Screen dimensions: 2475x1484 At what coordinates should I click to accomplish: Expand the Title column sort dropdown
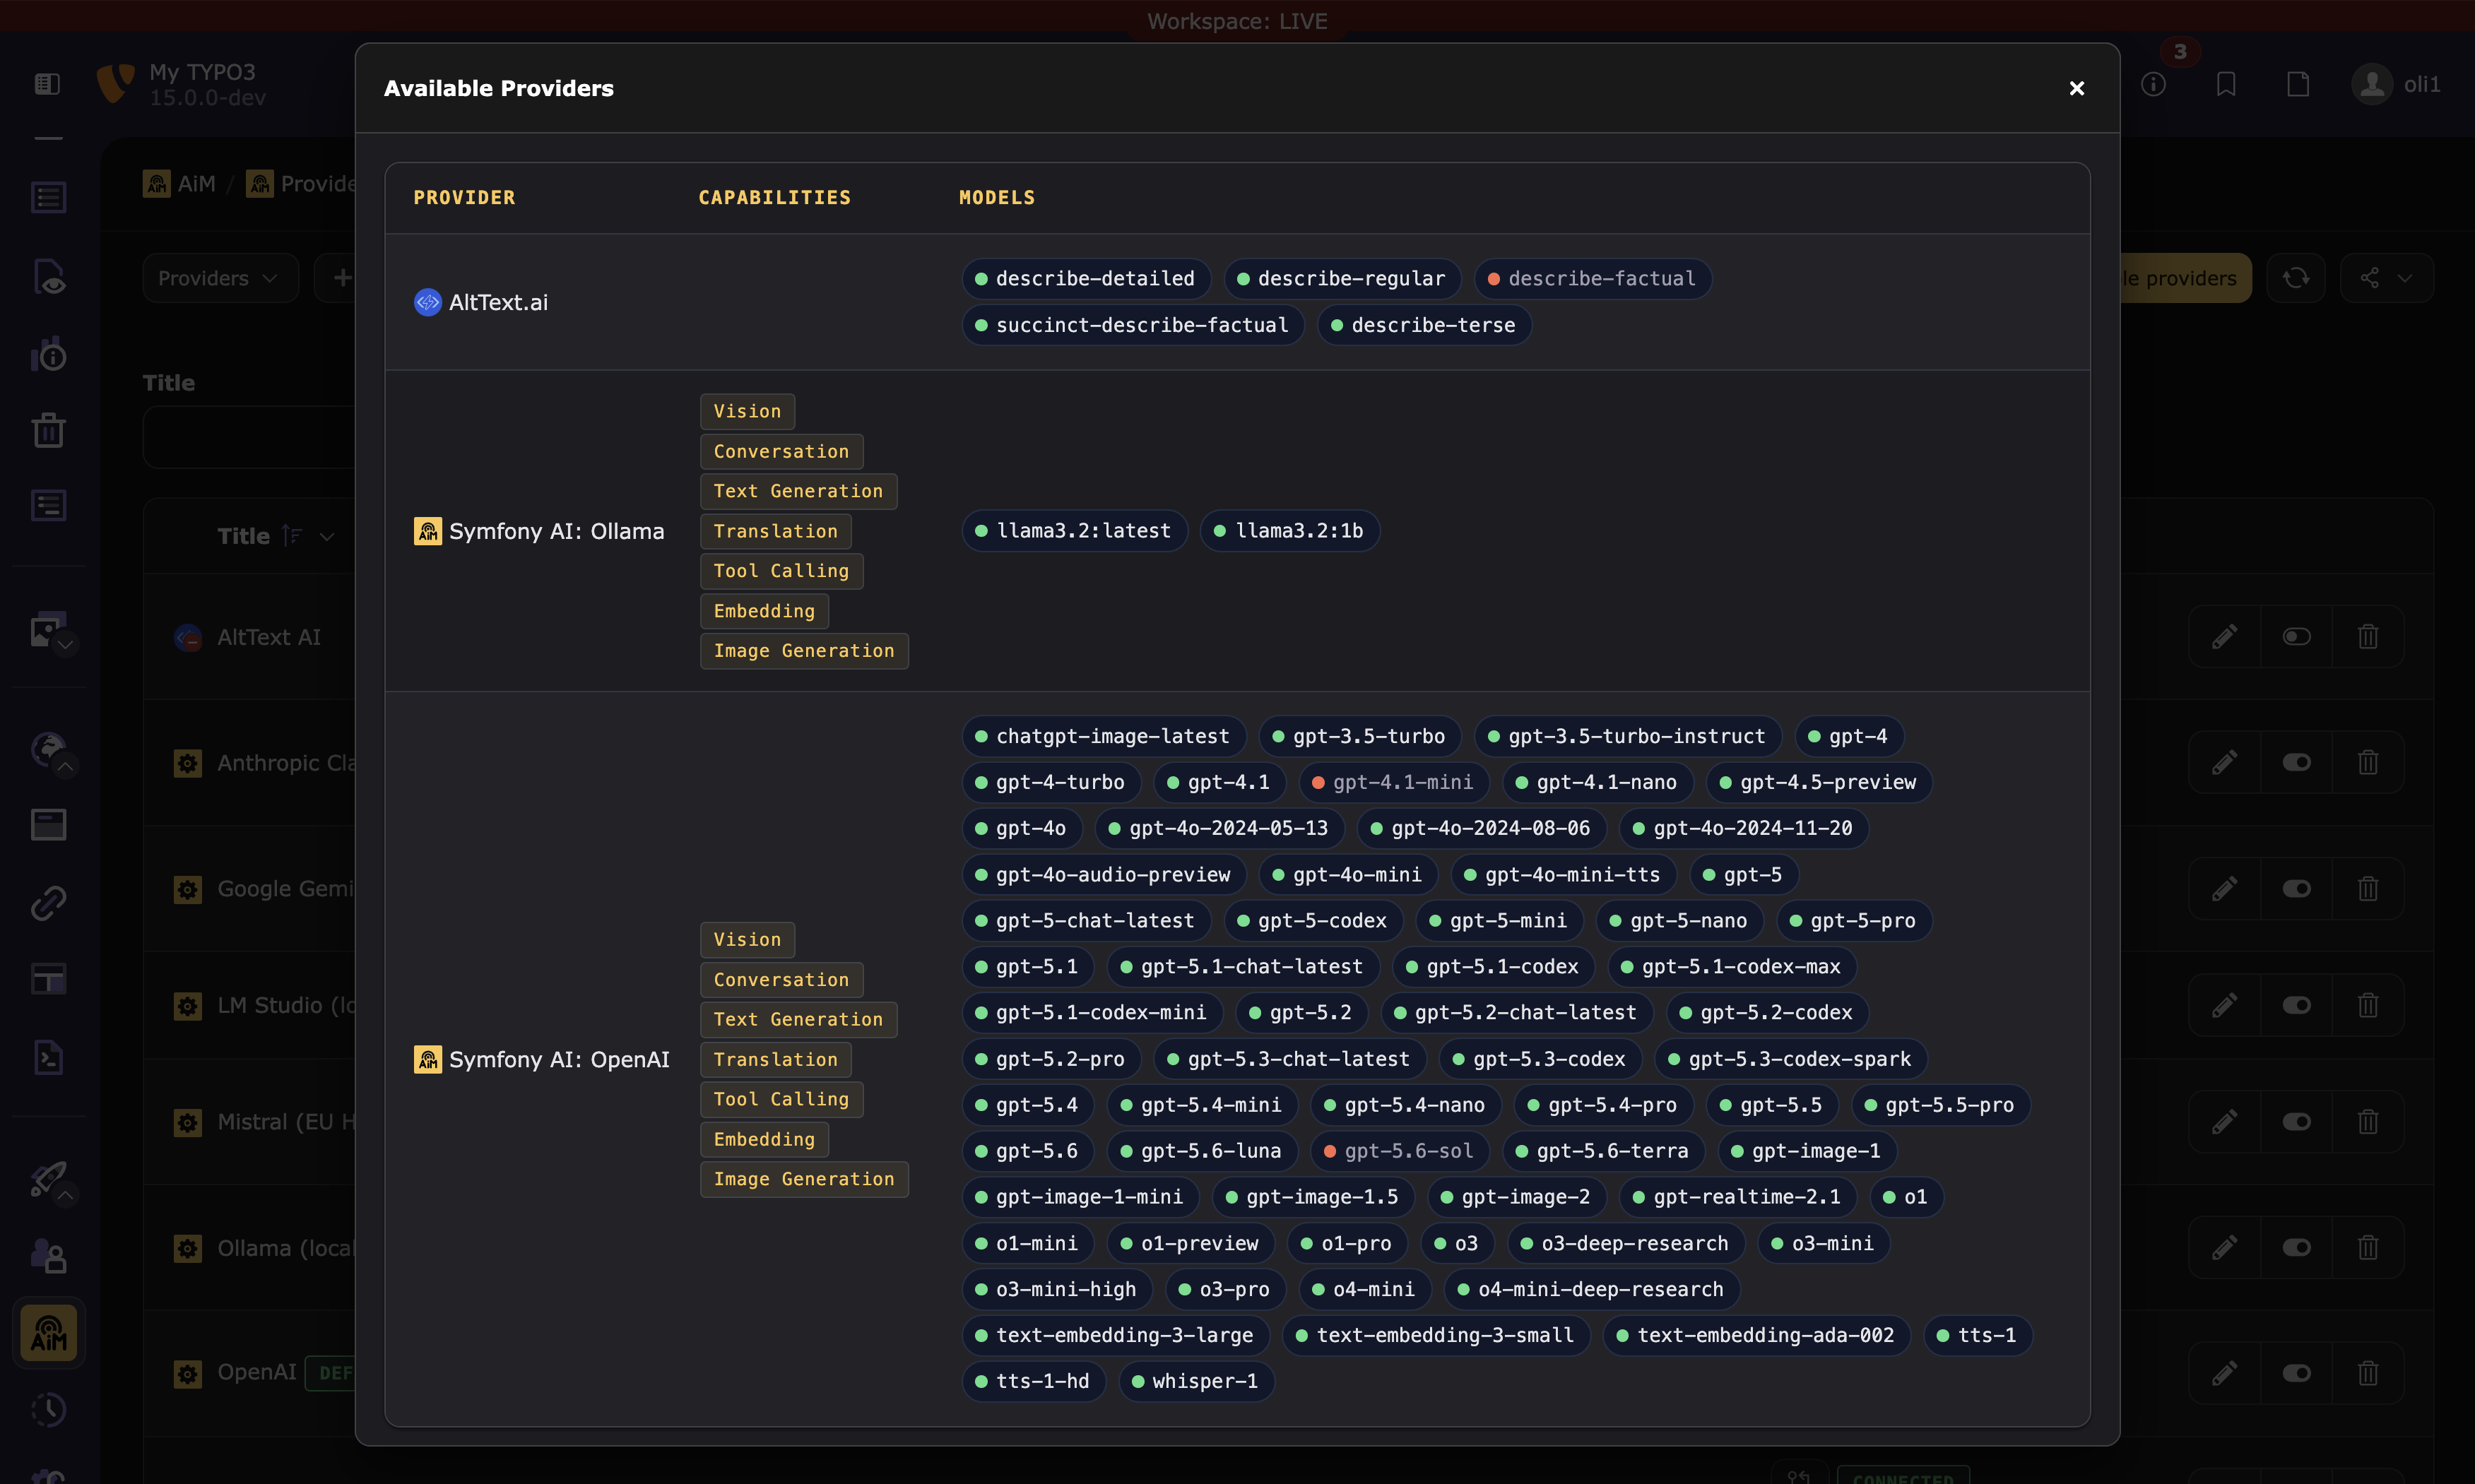click(x=326, y=537)
